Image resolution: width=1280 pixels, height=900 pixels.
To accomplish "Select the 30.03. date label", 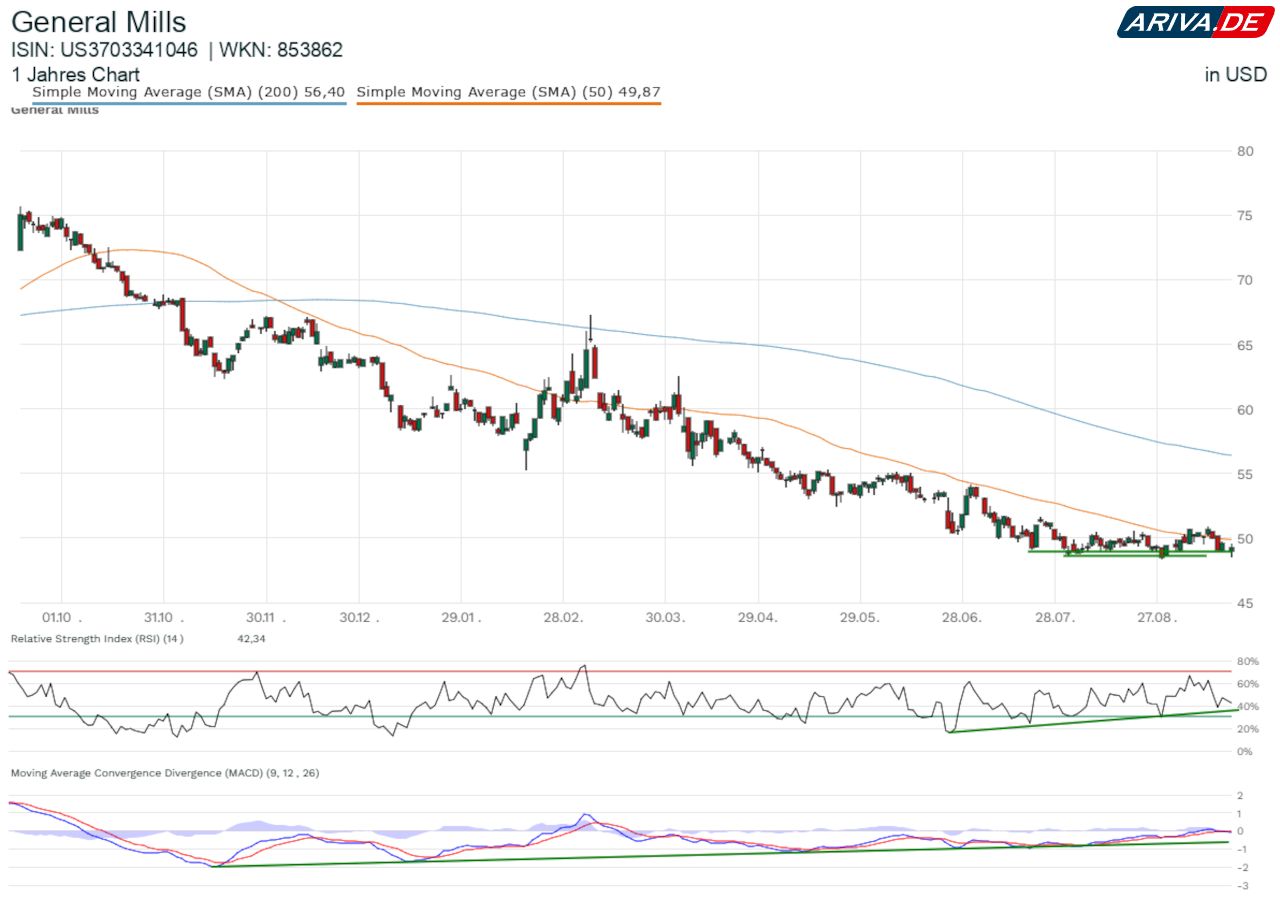I will [x=665, y=617].
